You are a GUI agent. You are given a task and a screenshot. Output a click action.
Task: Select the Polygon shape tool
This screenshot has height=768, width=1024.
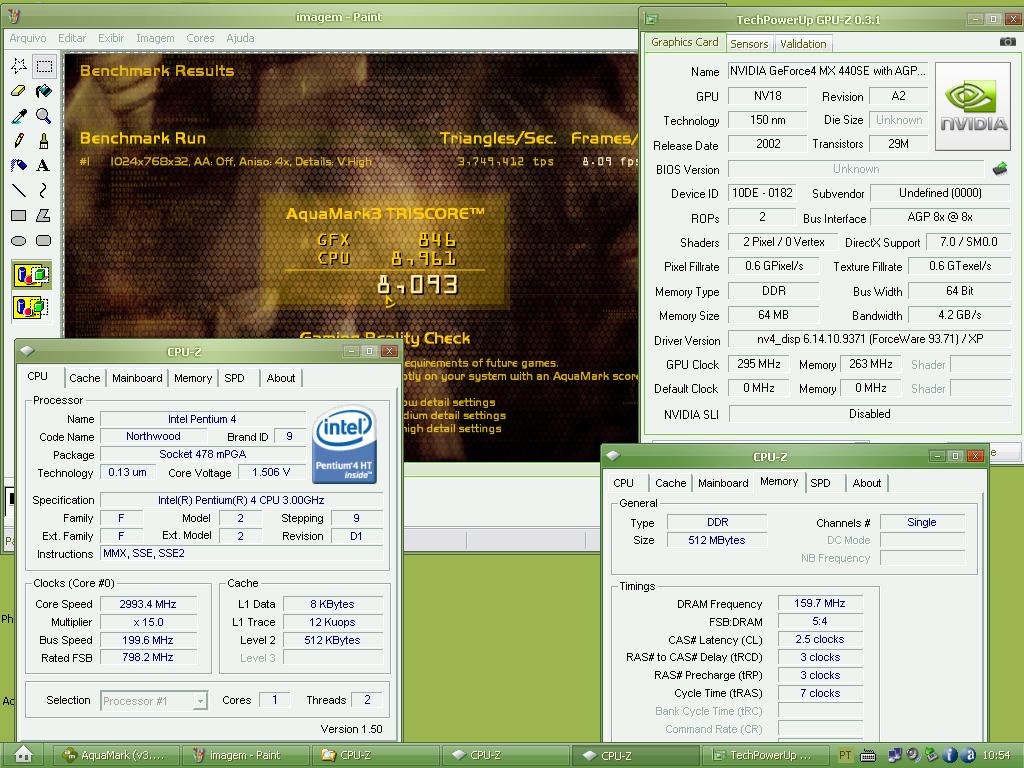tap(44, 216)
